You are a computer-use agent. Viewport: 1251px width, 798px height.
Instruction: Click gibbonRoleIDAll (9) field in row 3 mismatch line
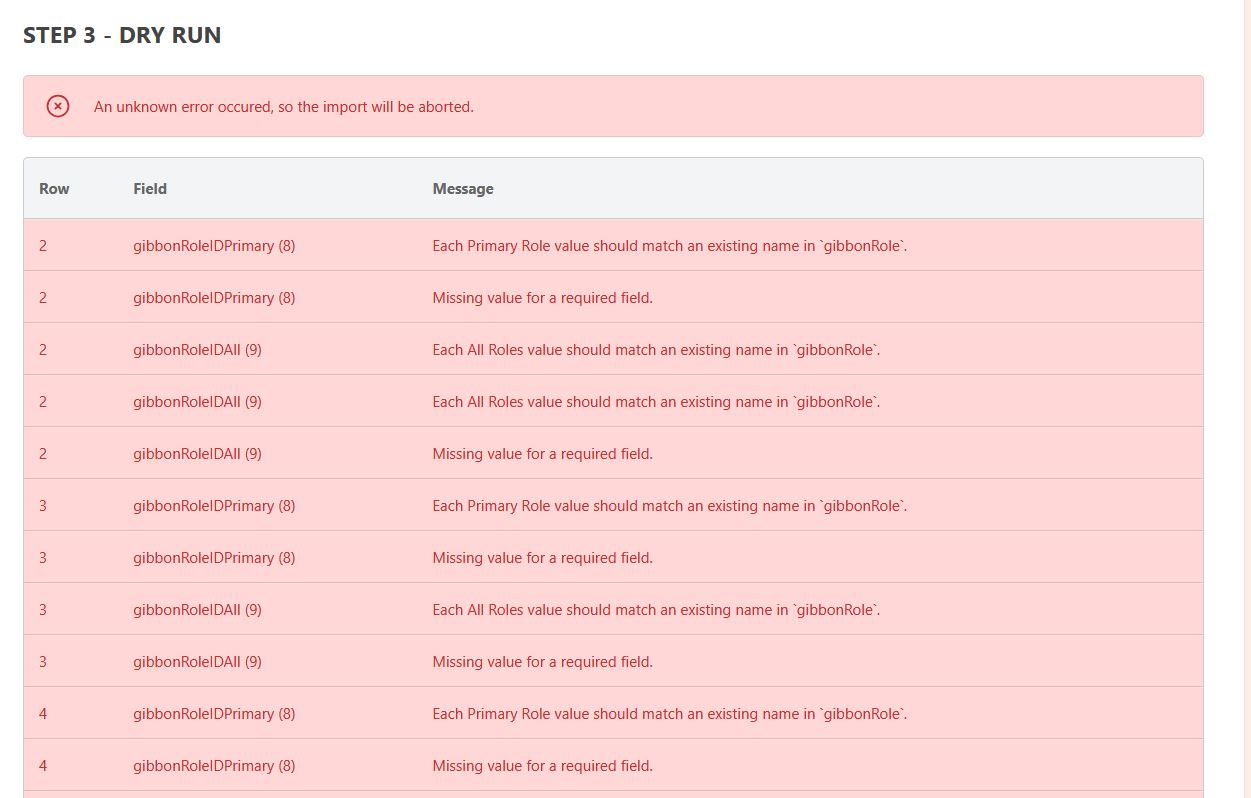pos(197,609)
